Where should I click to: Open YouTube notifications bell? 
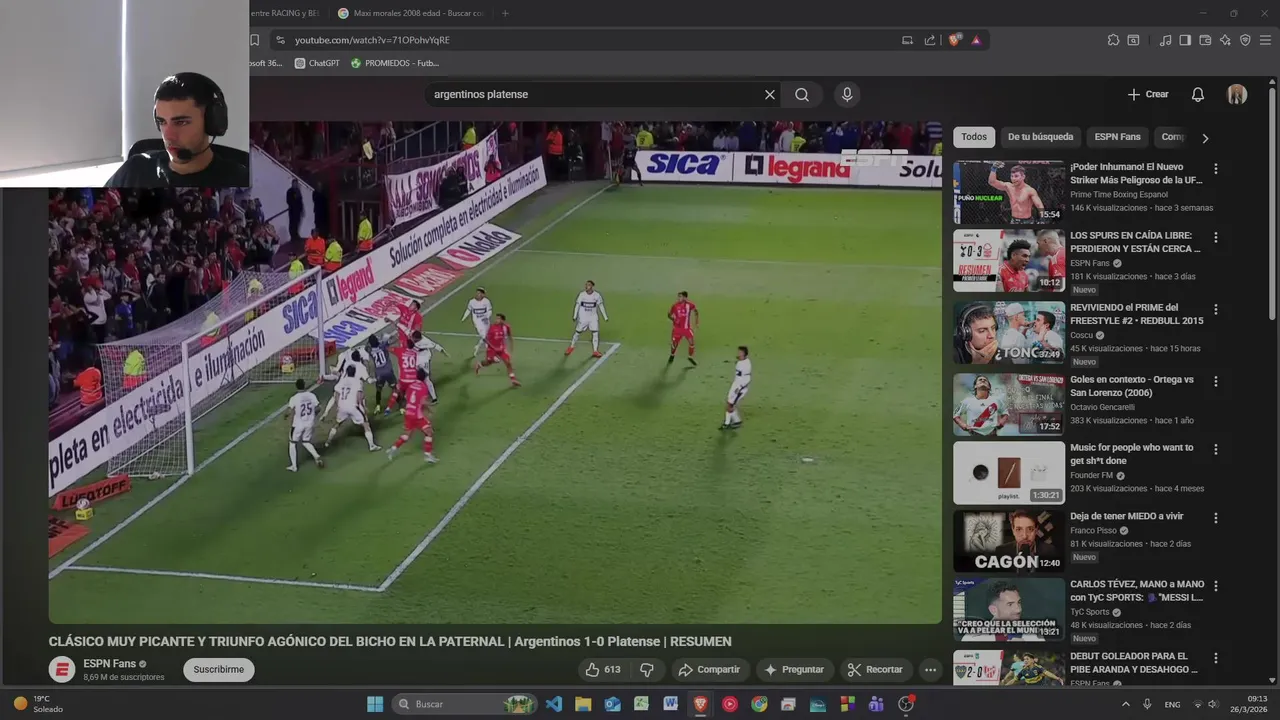coord(1198,94)
